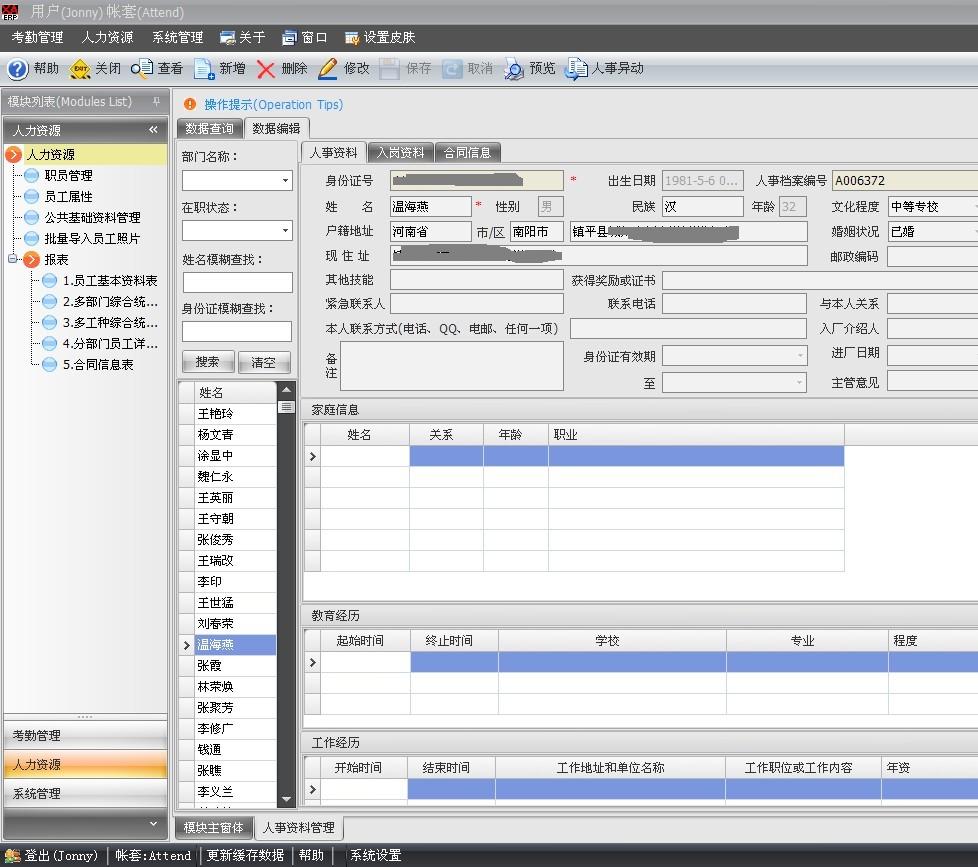Screen dimensions: 978x867
Task: Collapse the 报表 tree node
Action: 13,260
